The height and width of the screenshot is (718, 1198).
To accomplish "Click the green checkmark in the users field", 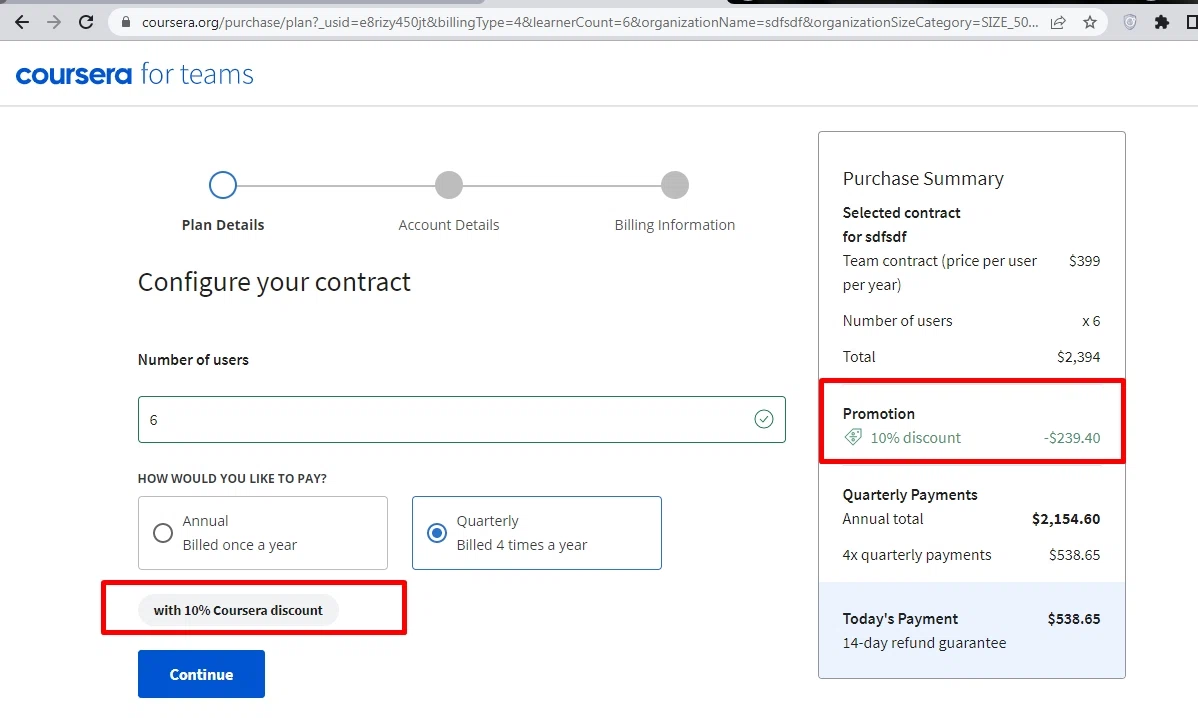I will tap(764, 420).
